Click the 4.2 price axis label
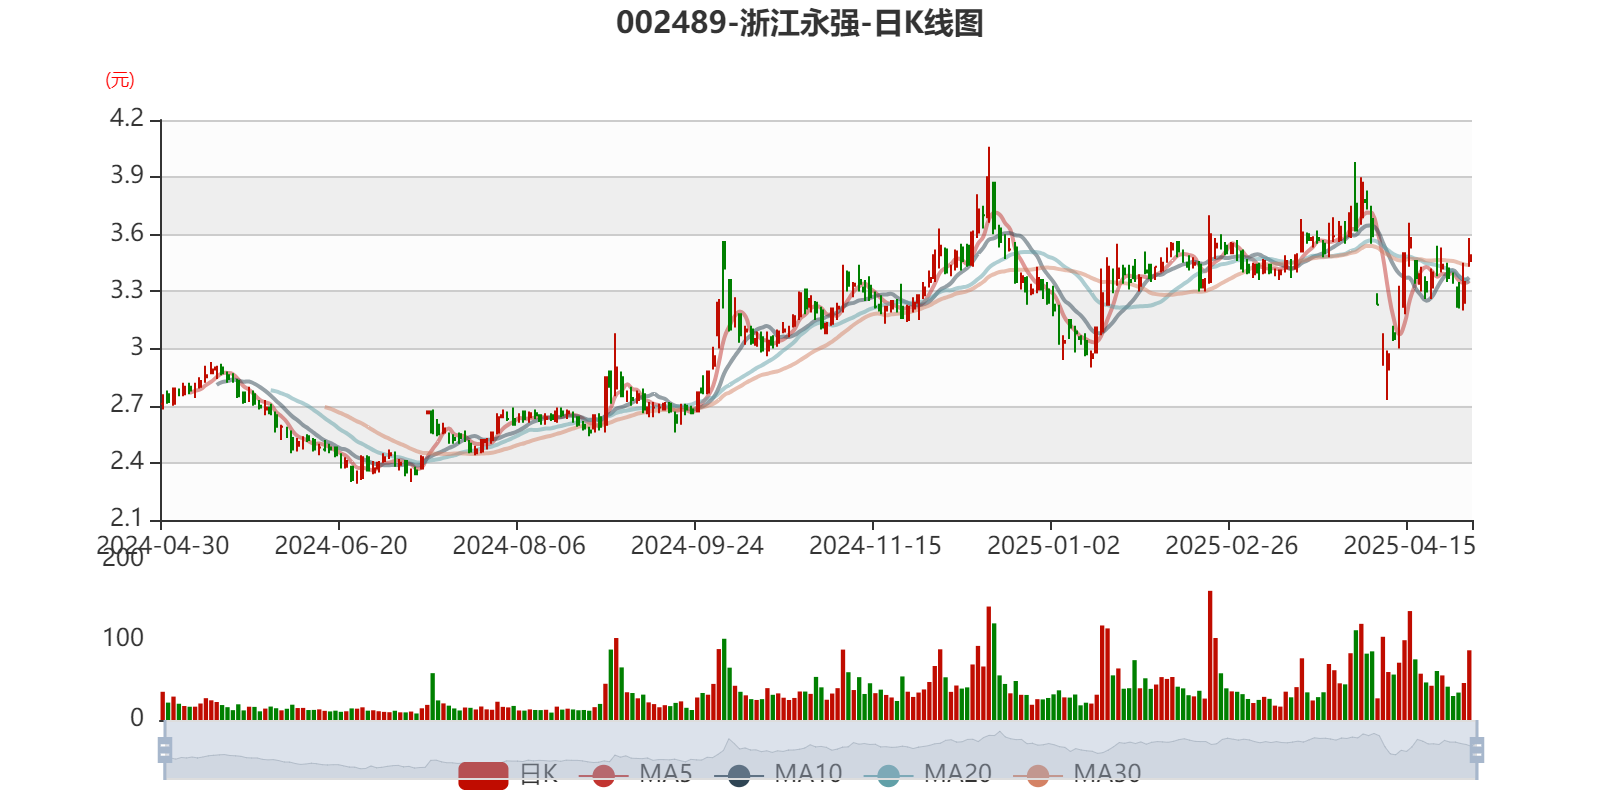 tap(127, 118)
